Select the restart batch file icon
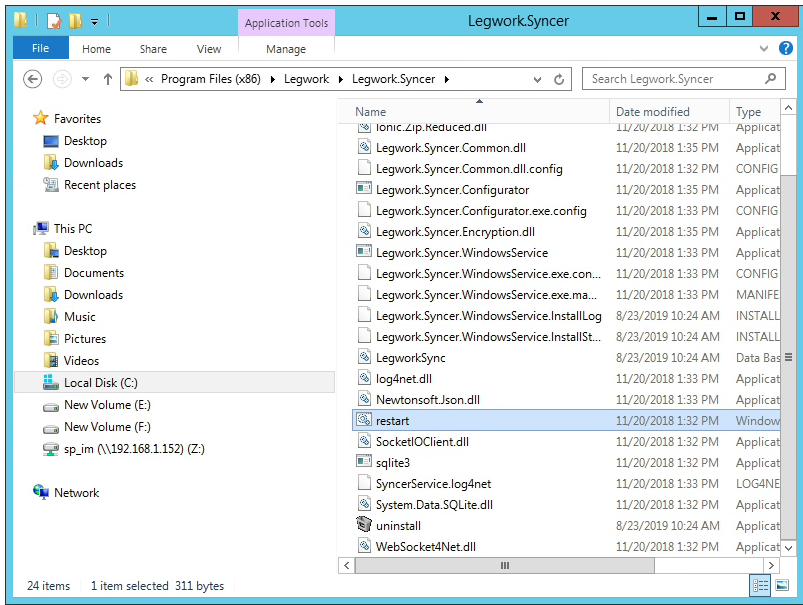803x605 pixels. (364, 420)
